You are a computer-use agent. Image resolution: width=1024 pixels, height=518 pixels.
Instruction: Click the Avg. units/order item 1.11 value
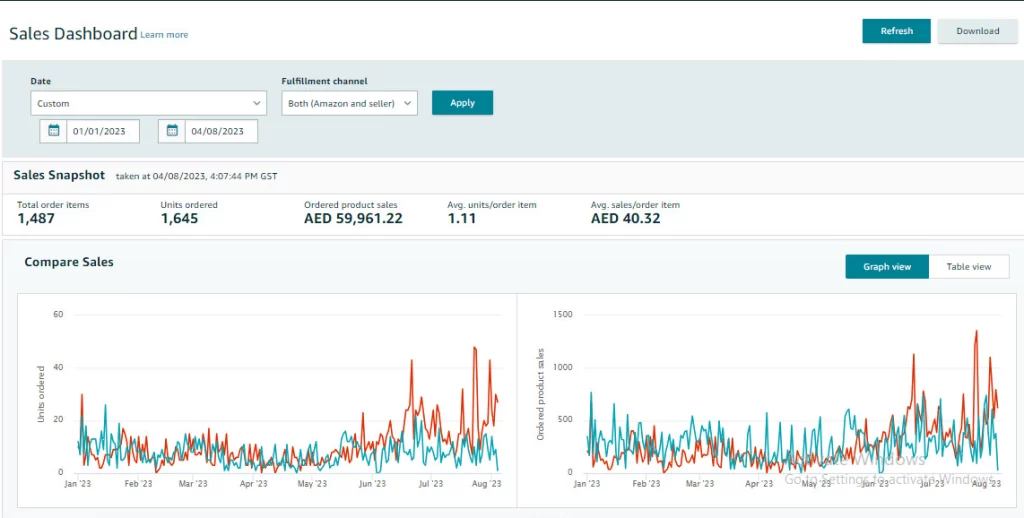462,219
